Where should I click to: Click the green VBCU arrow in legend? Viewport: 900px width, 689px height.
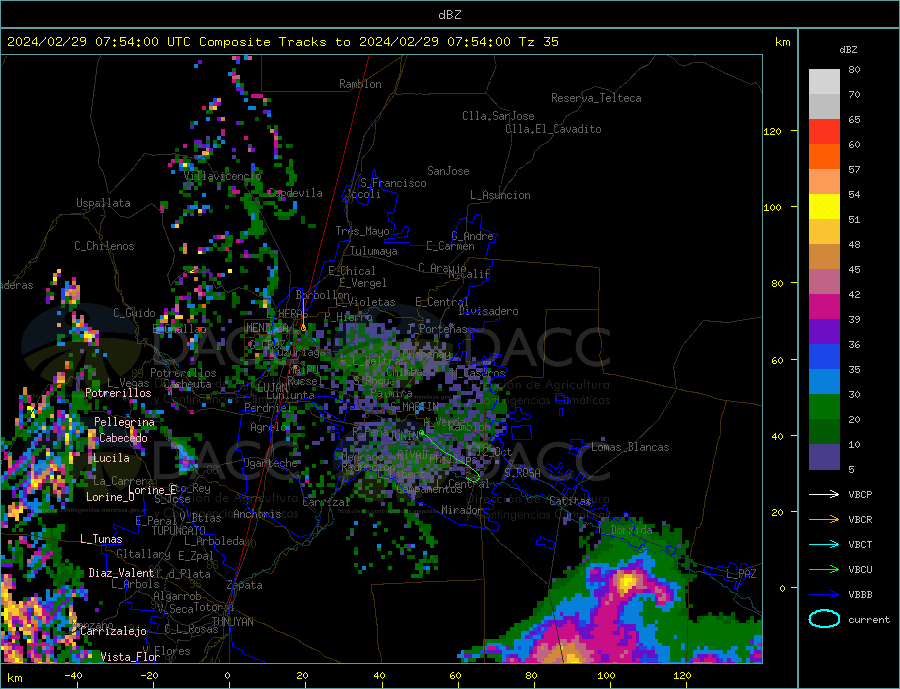[824, 570]
